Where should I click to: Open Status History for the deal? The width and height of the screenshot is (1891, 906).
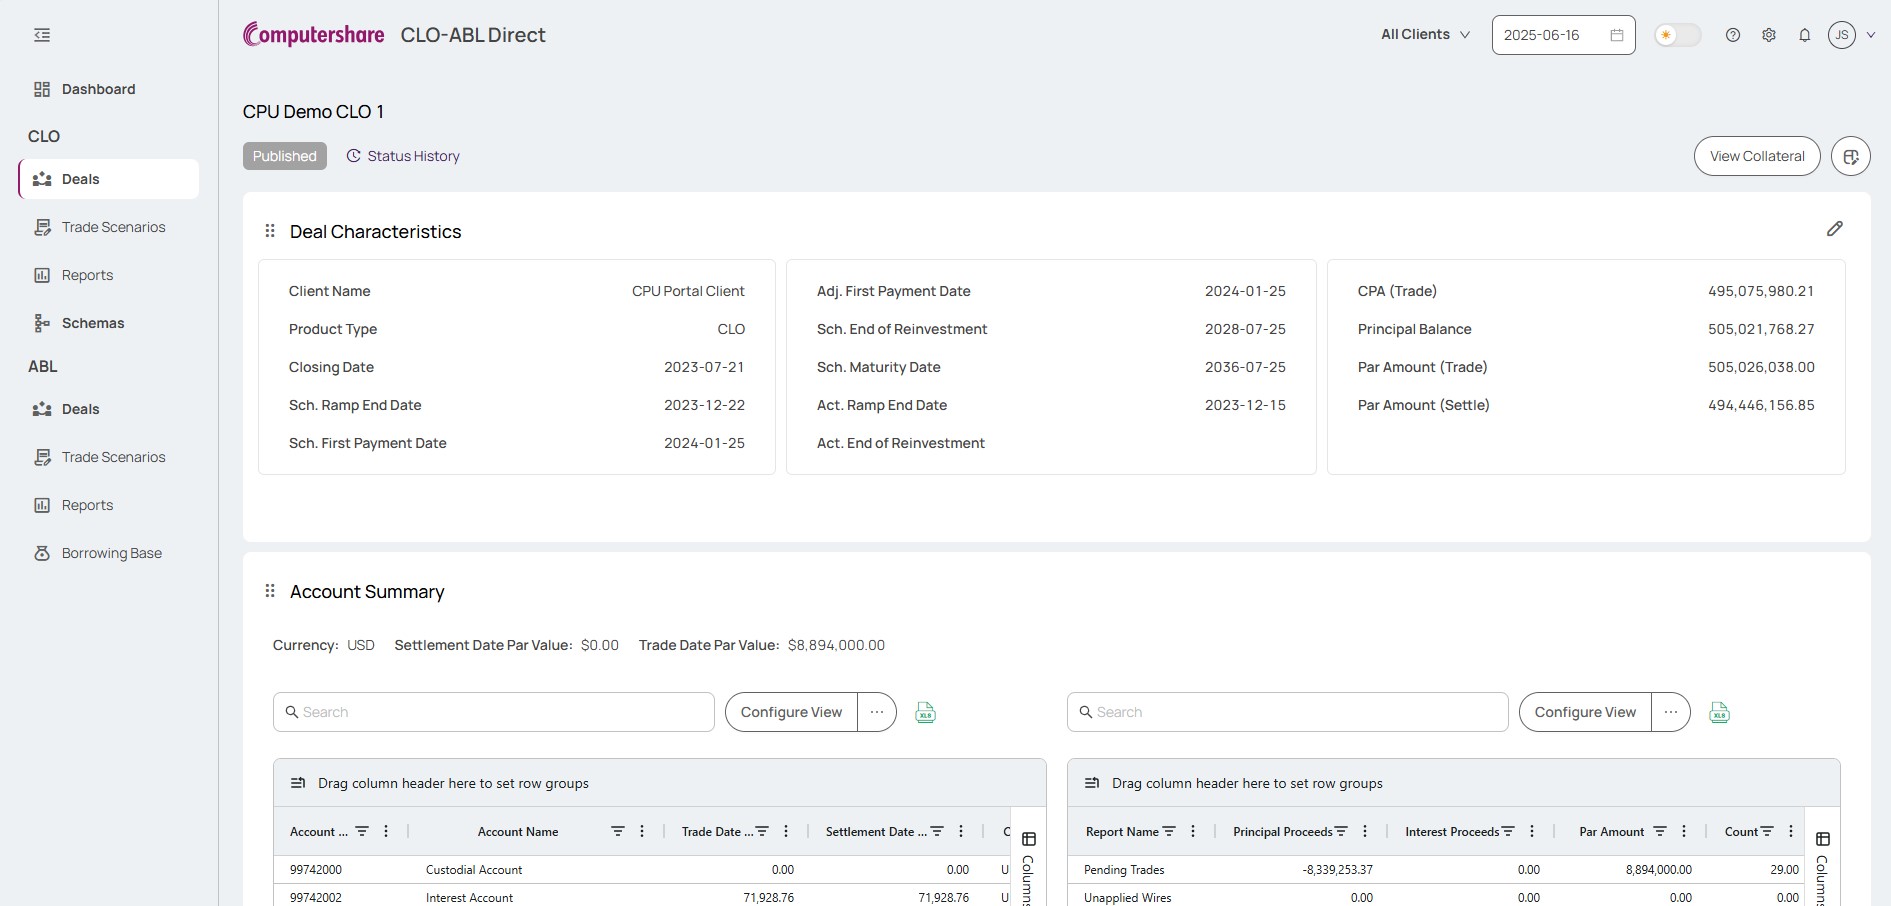402,156
